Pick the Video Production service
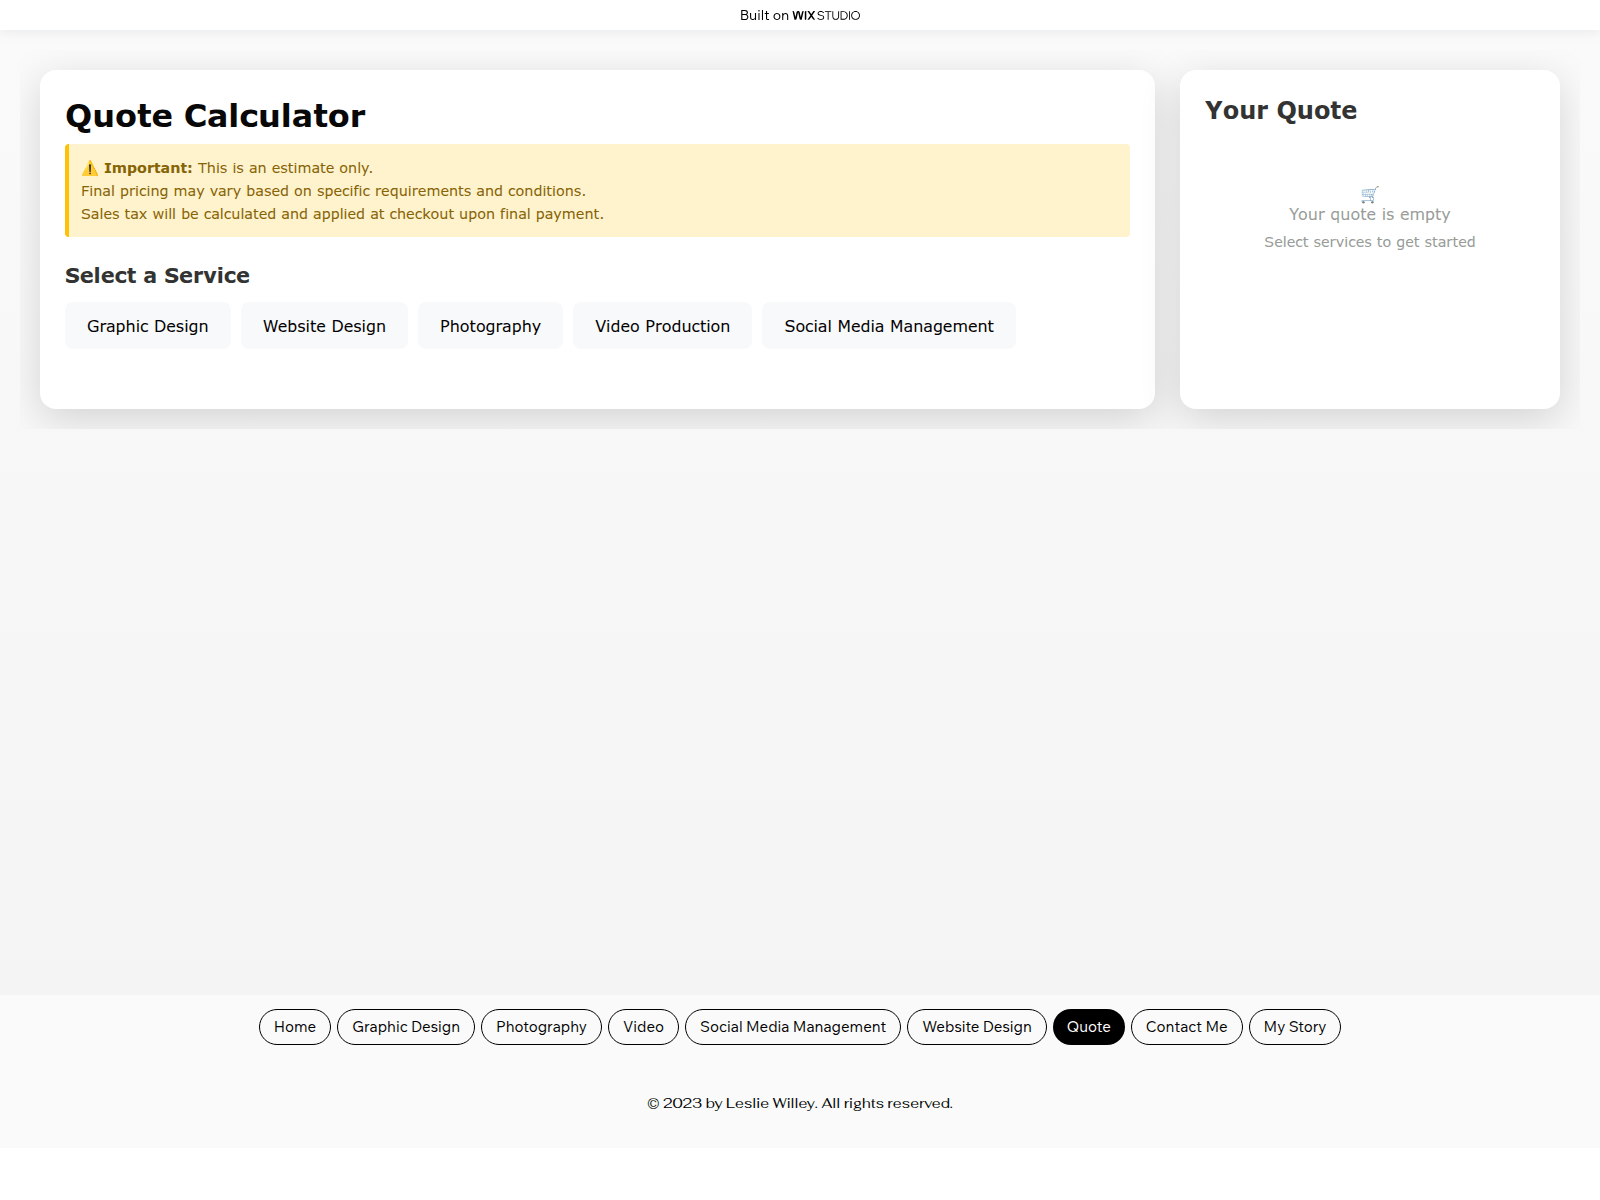The width and height of the screenshot is (1600, 1200). [x=662, y=326]
